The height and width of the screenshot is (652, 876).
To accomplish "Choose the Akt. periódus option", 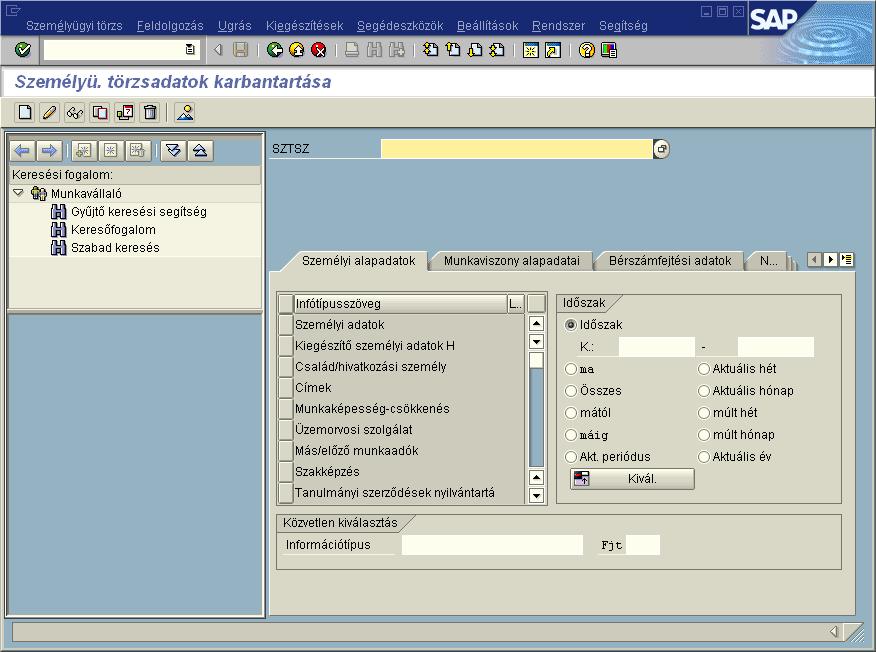I will [570, 456].
